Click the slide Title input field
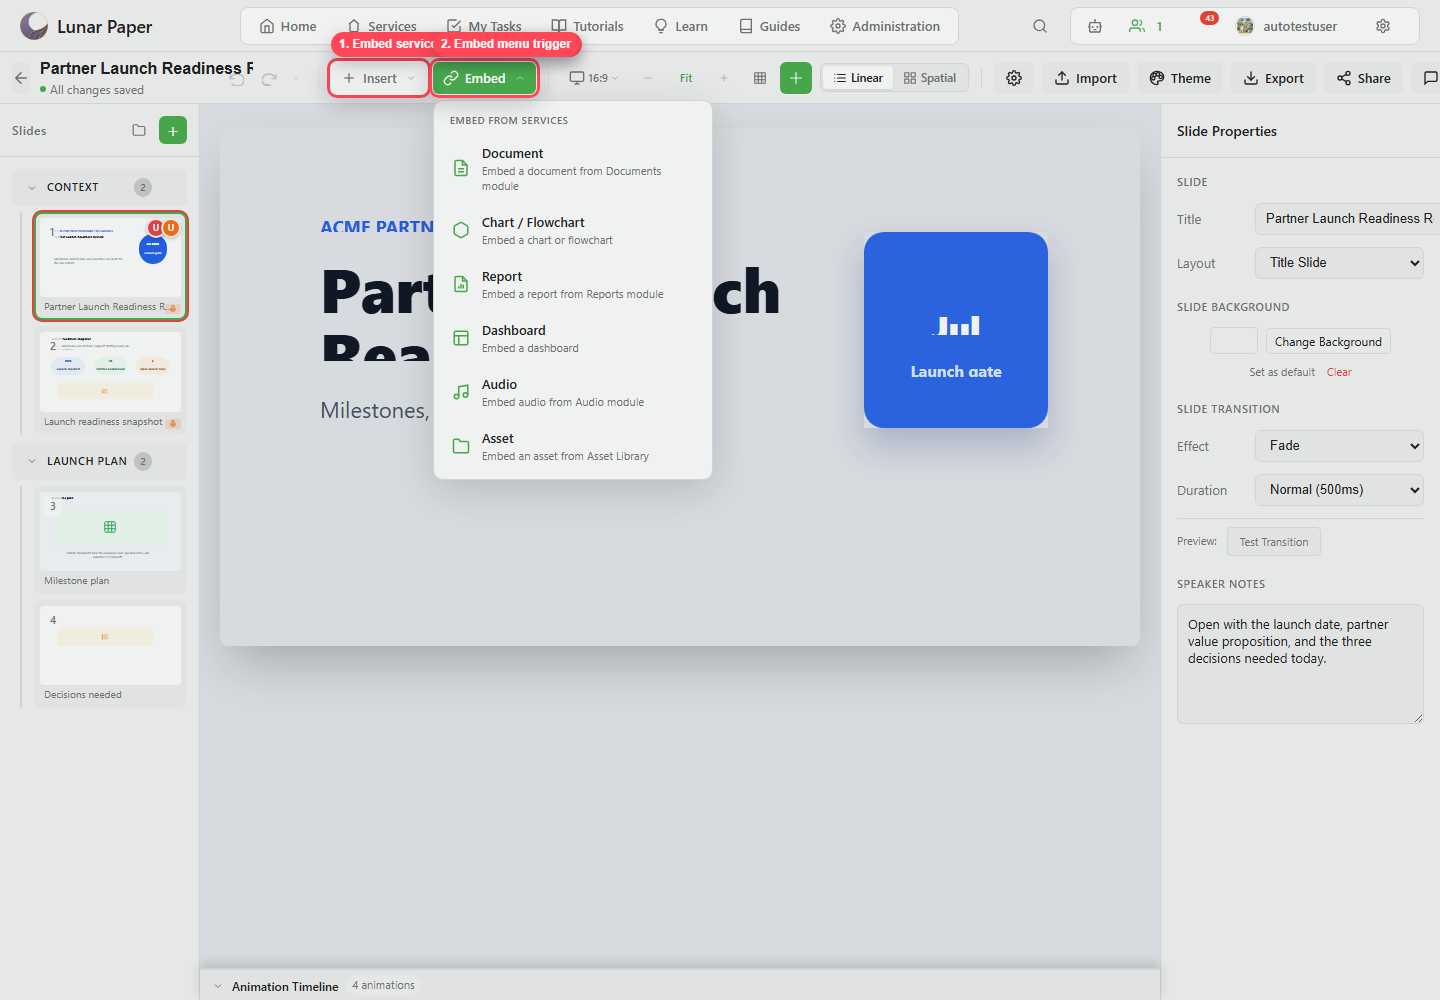The height and width of the screenshot is (1000, 1440). [x=1347, y=219]
